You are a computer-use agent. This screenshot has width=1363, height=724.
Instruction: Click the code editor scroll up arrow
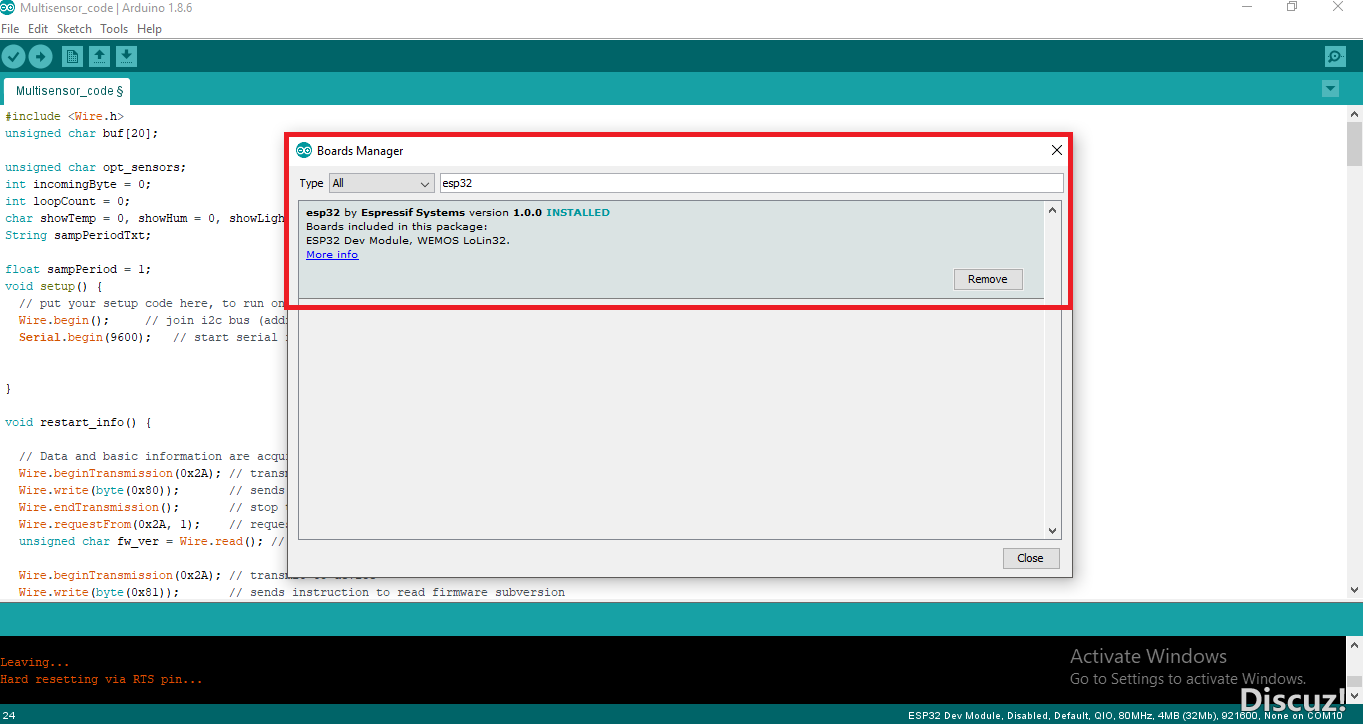click(1354, 113)
